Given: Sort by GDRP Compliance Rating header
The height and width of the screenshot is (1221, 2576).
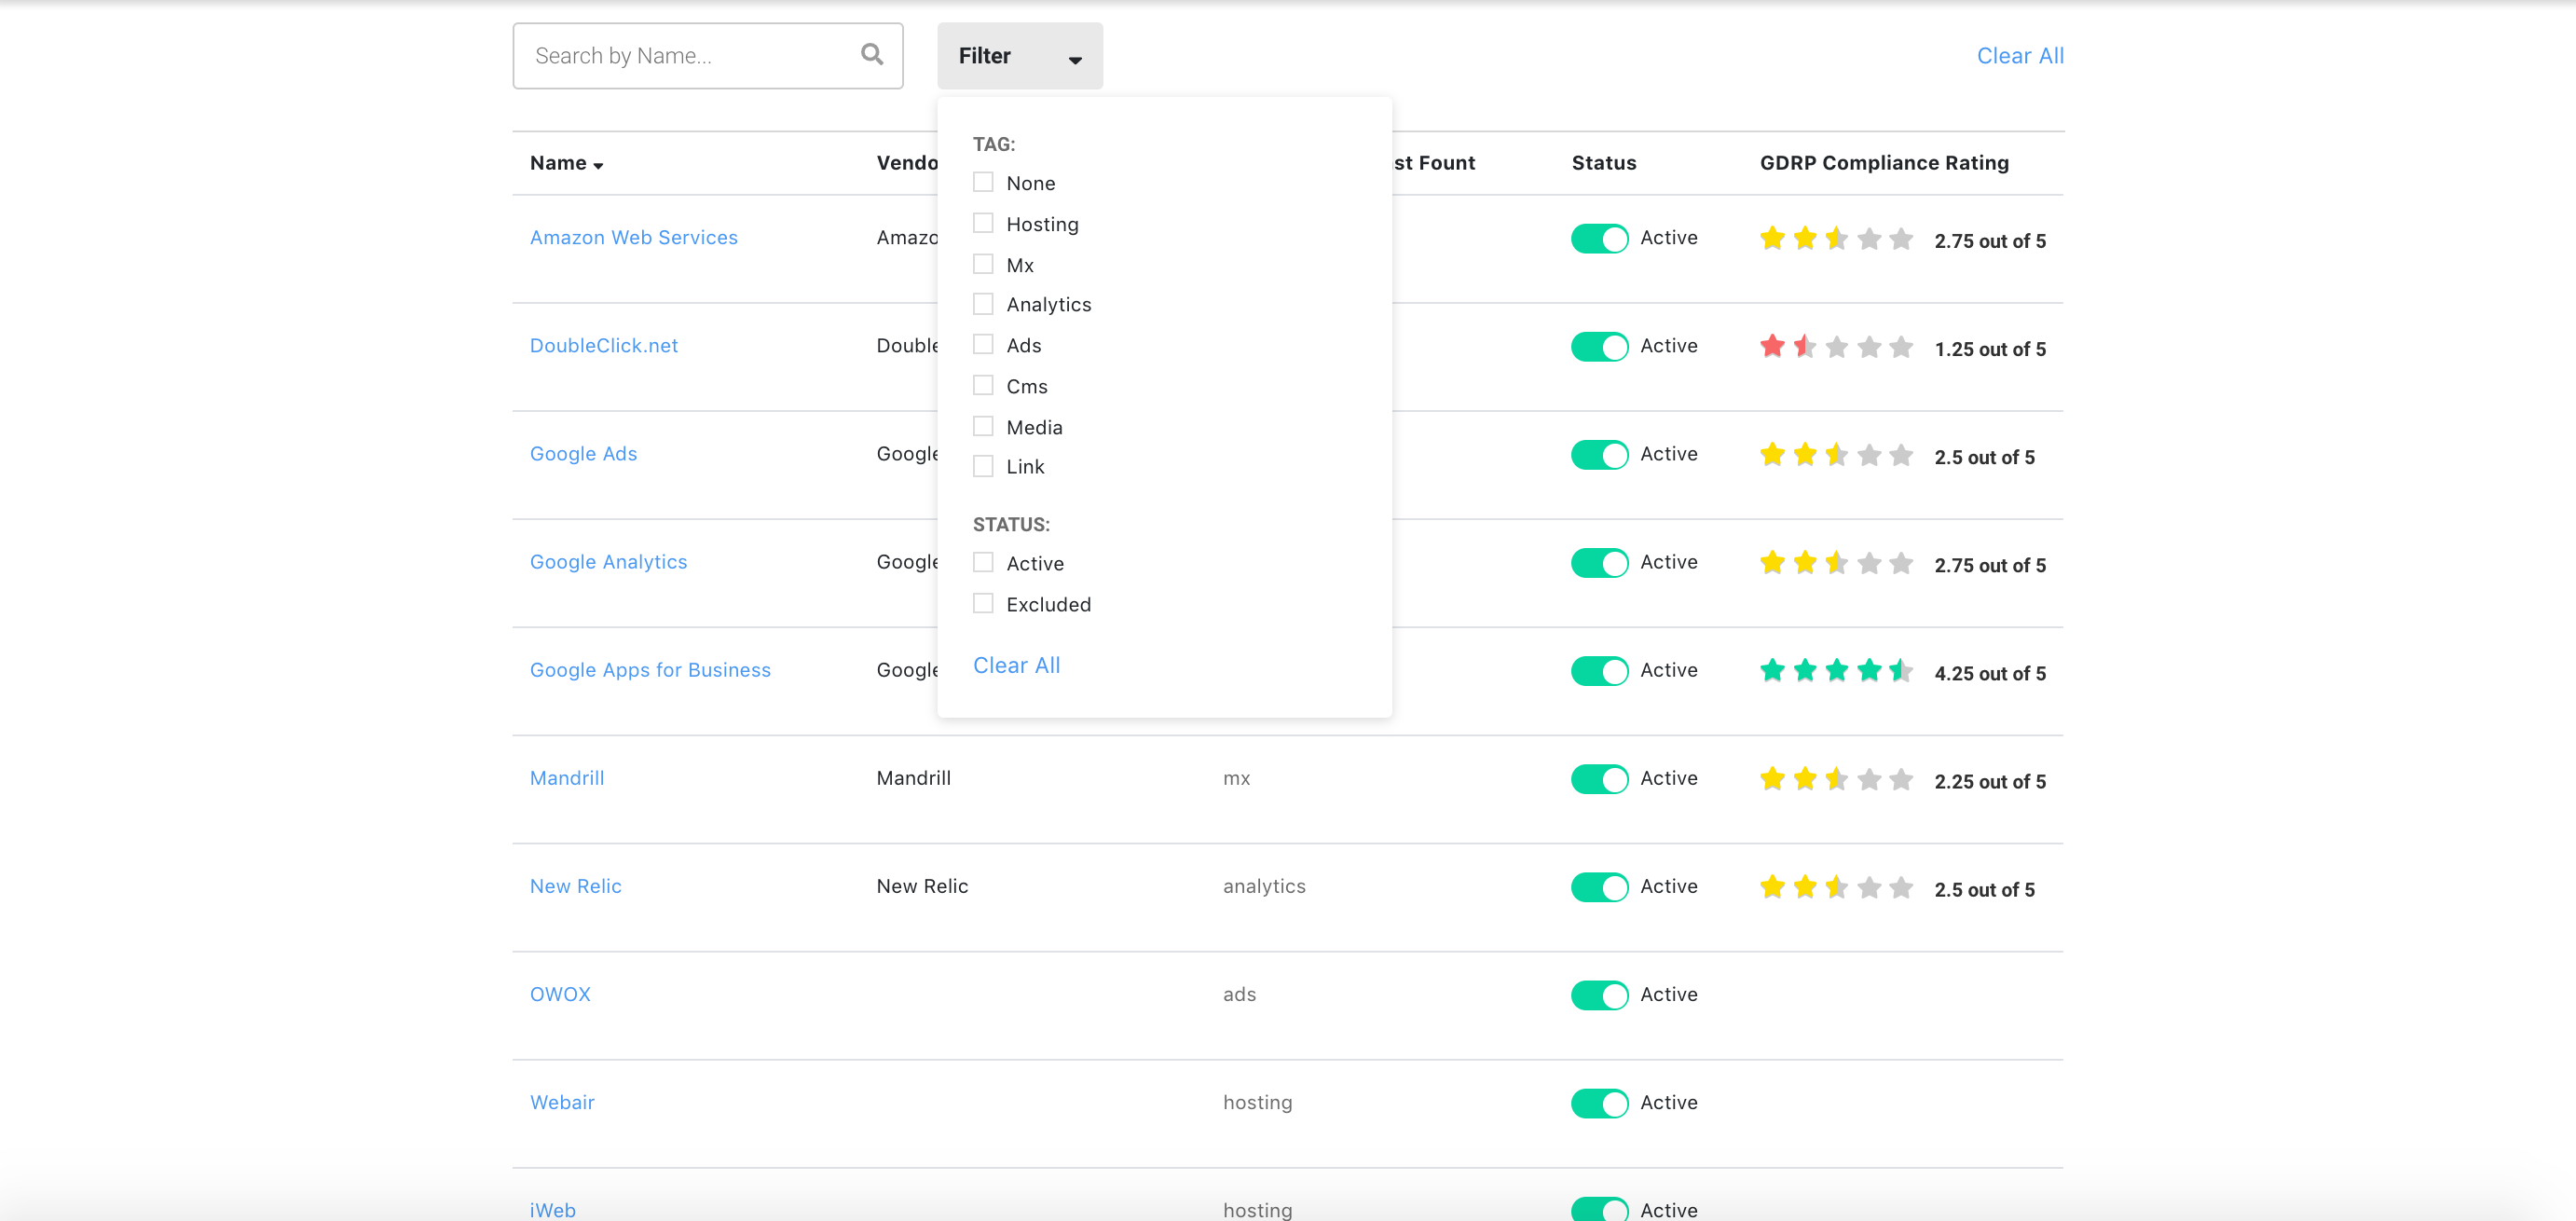Looking at the screenshot, I should 1883,163.
